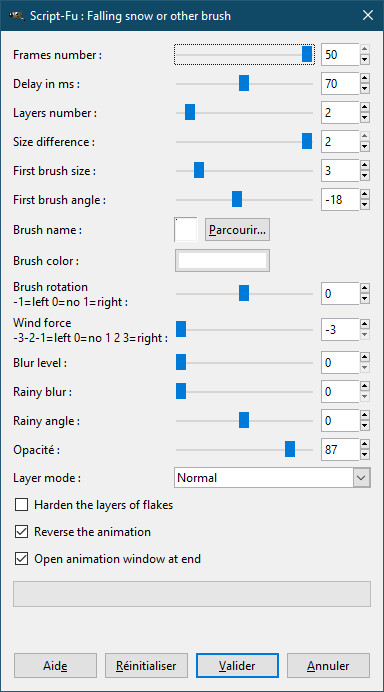Click the First brush size value field
Screen dimensions: 384x692
(340, 170)
